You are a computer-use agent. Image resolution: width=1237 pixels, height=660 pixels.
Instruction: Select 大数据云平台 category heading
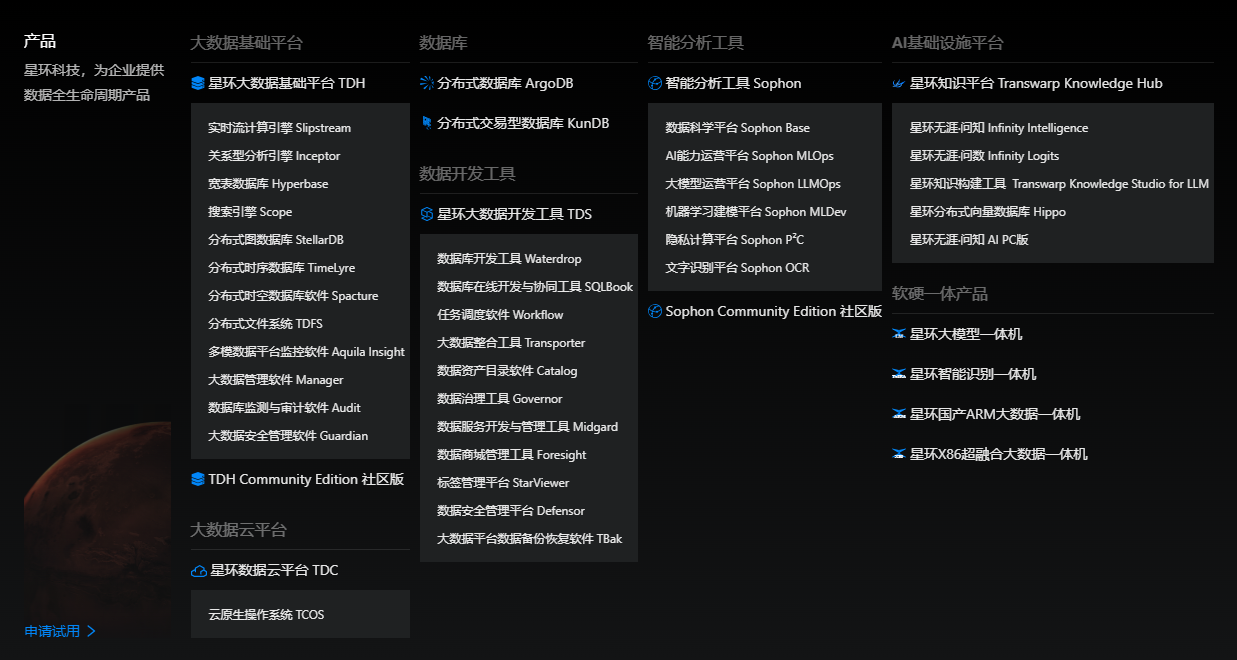(238, 530)
